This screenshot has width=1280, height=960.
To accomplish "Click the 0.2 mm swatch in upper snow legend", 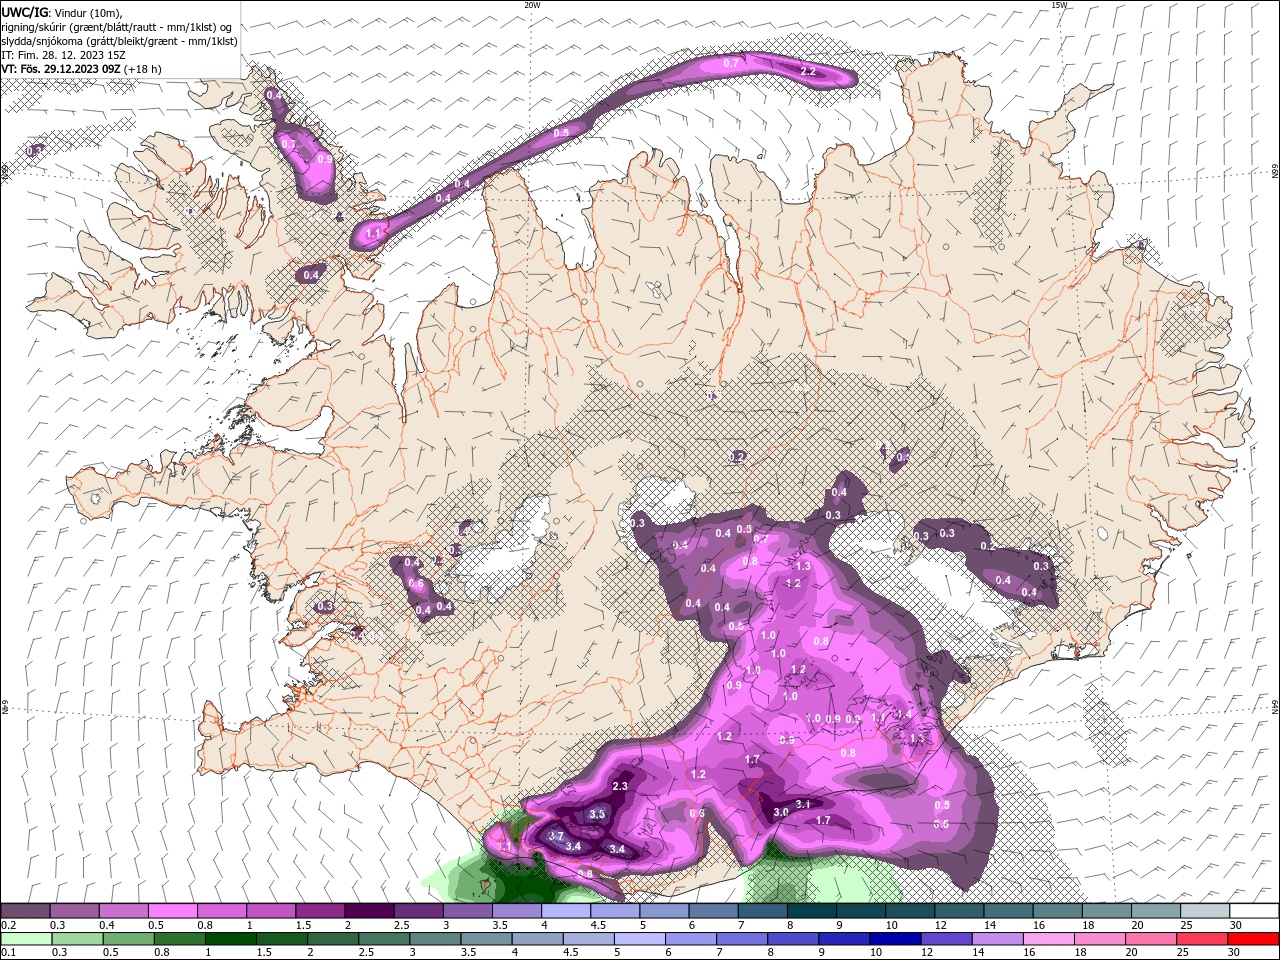I will point(25,911).
